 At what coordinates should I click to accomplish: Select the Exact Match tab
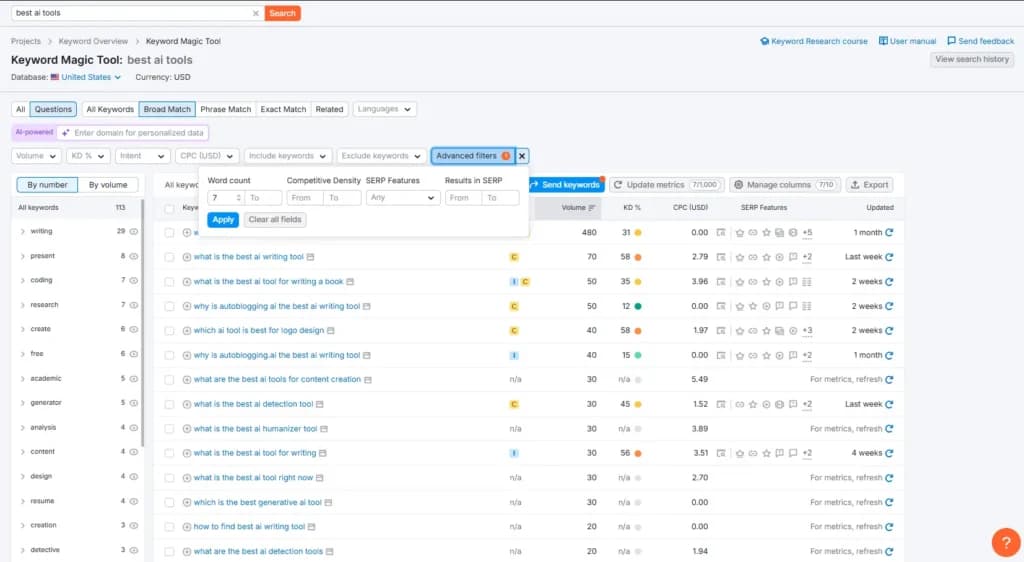pyautogui.click(x=283, y=110)
